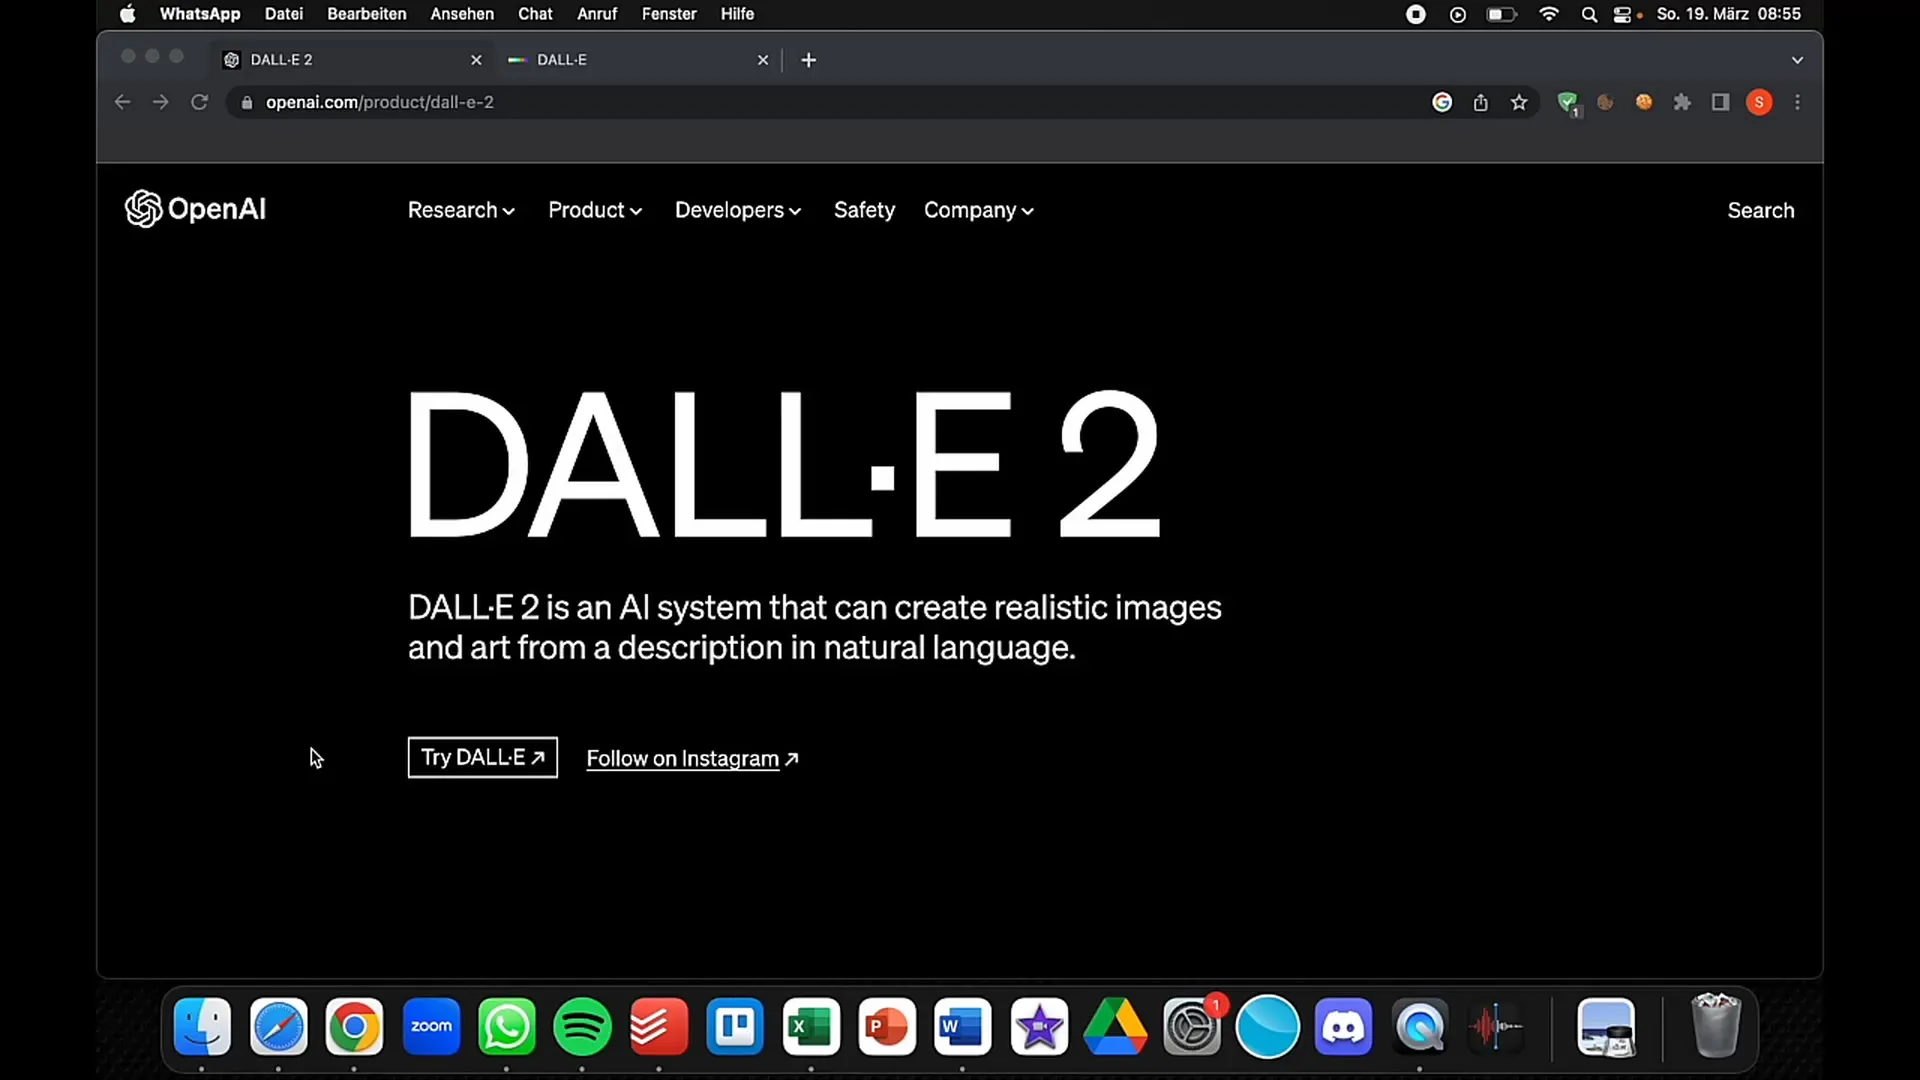Select the Safety navigation item
Image resolution: width=1920 pixels, height=1080 pixels.
click(x=865, y=210)
